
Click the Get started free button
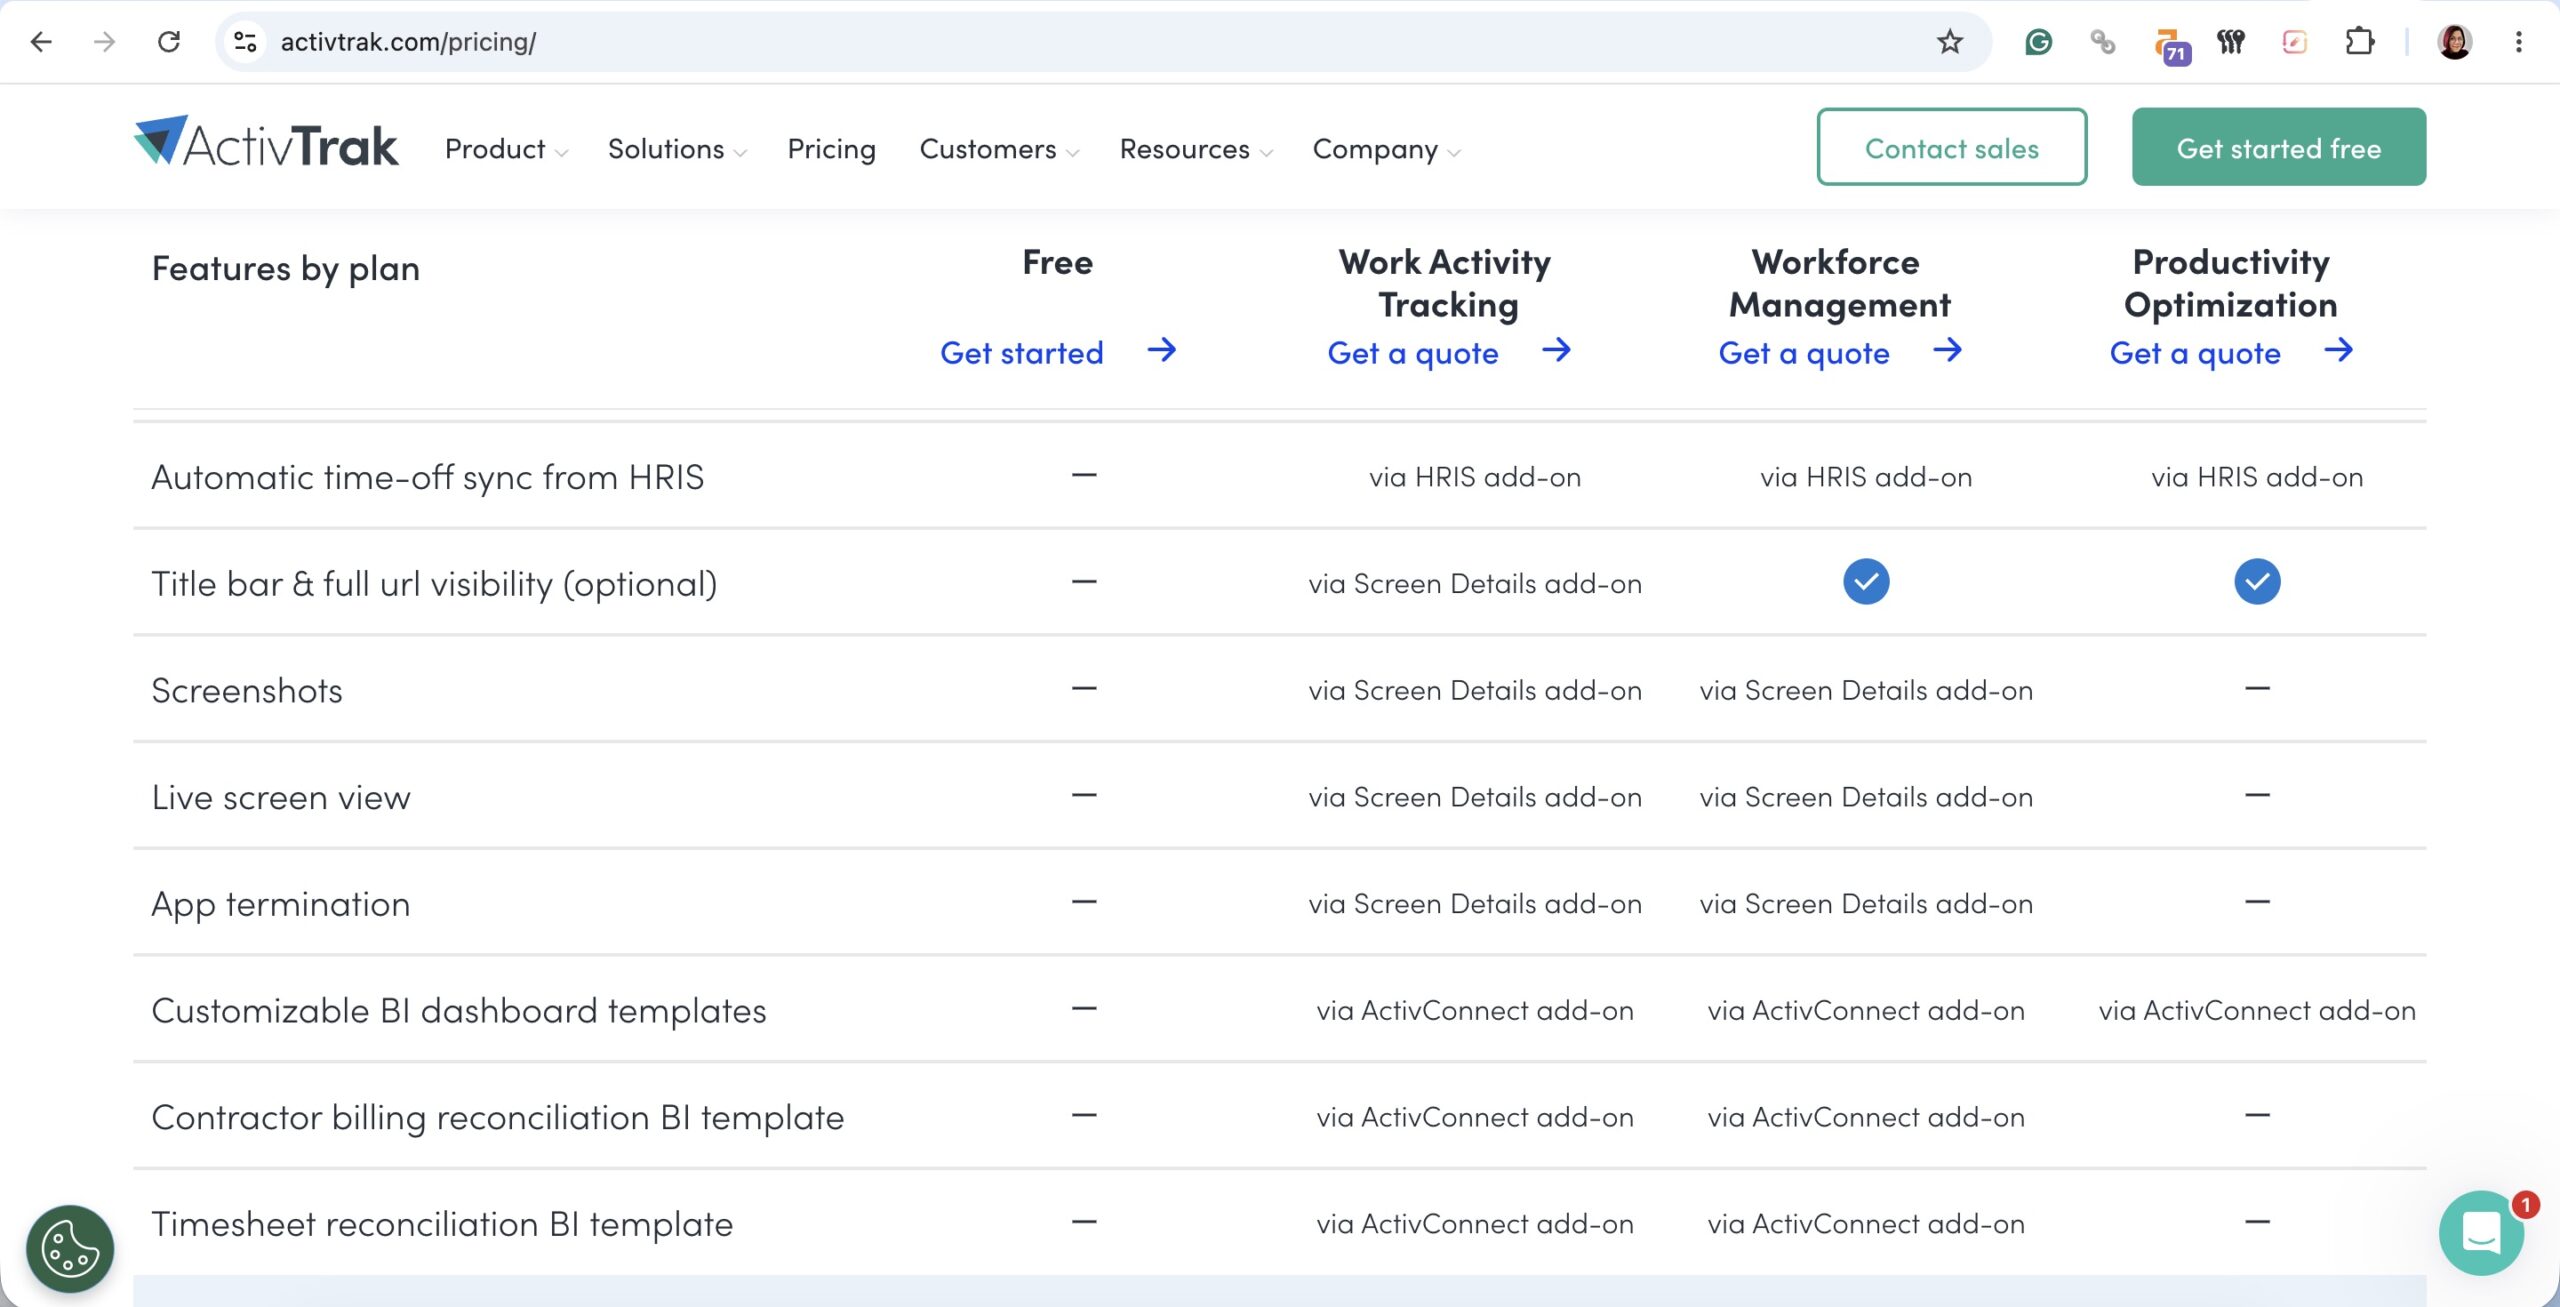coord(2278,147)
